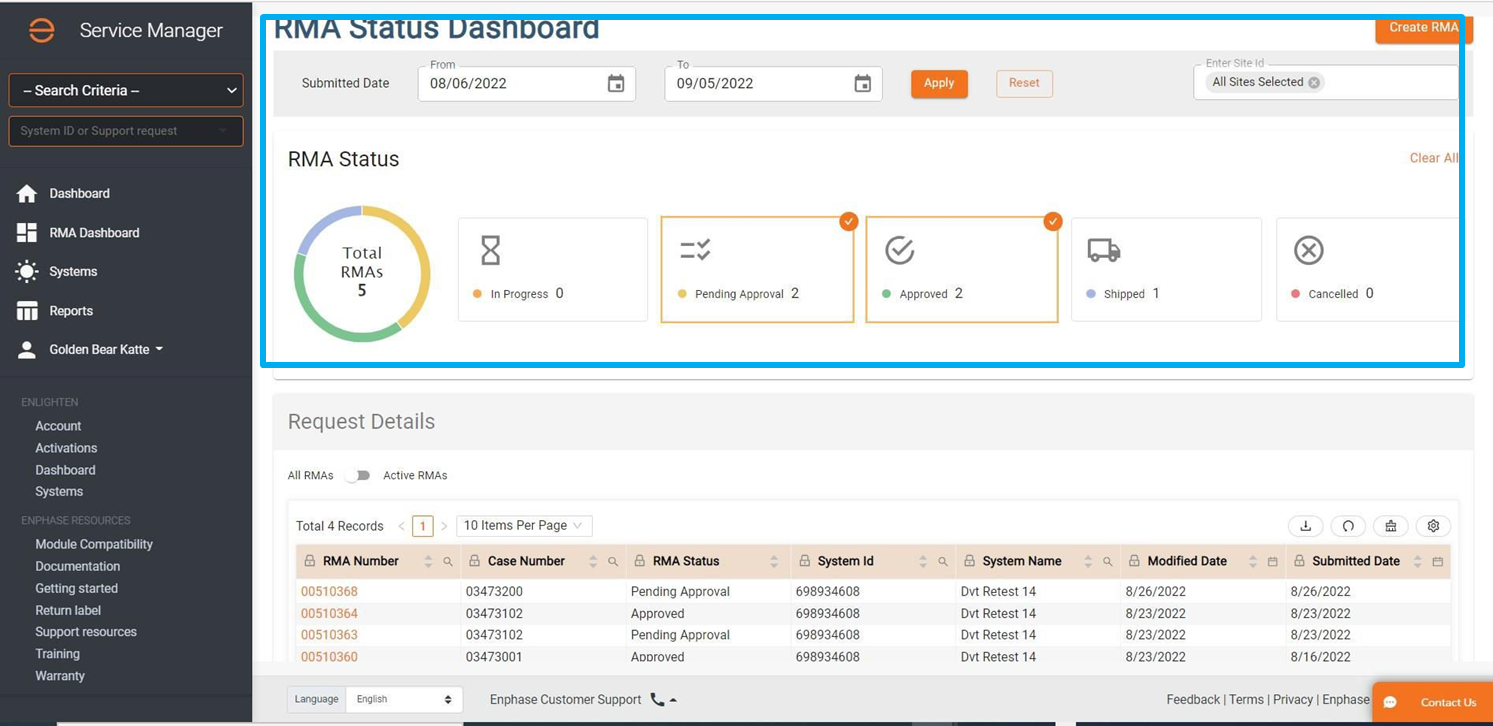Open search filter for RMA Number column
1493x726 pixels.
tap(448, 562)
